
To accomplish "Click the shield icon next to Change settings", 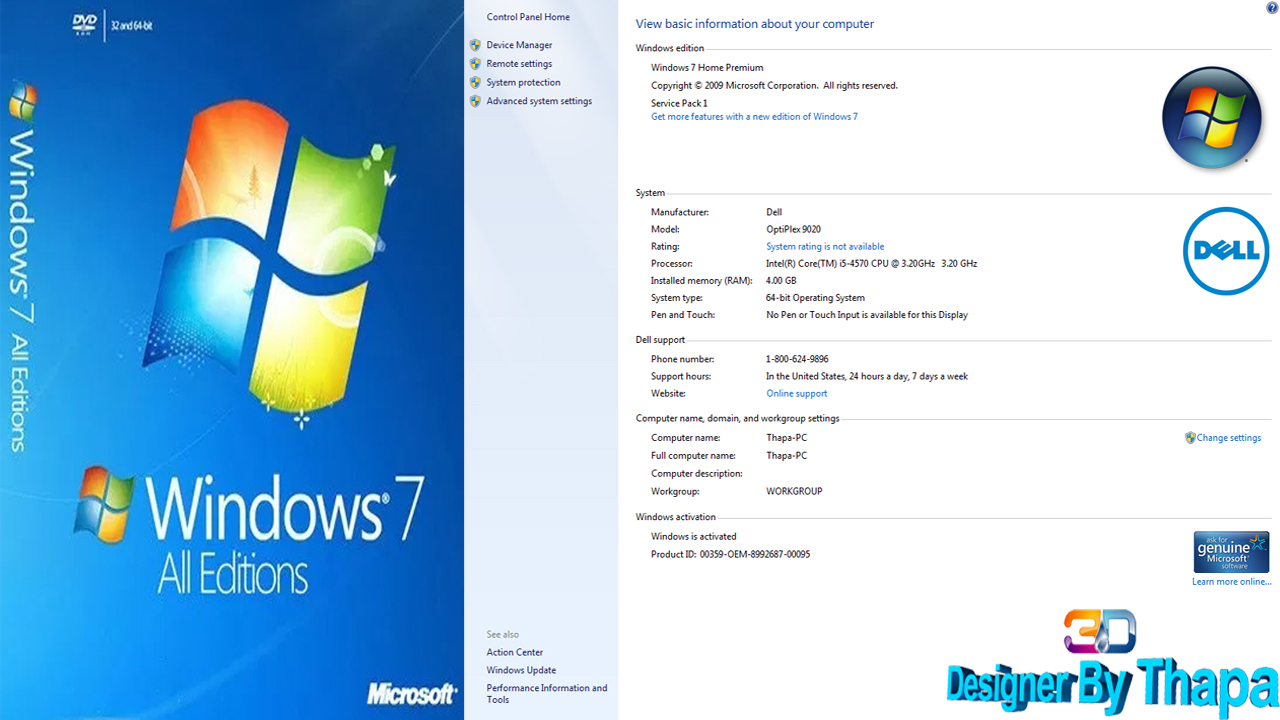I will click(1190, 438).
